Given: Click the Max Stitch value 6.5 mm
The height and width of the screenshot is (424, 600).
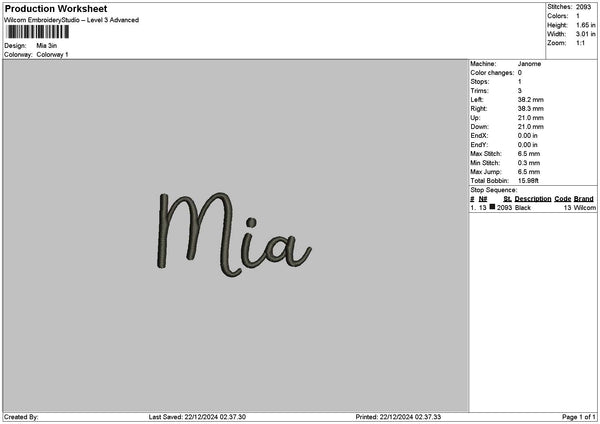Looking at the screenshot, I should (529, 154).
